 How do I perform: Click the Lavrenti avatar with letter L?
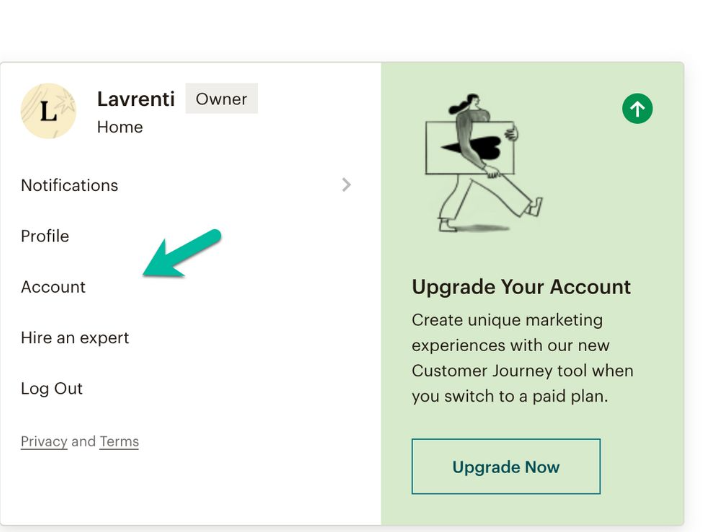(x=48, y=111)
